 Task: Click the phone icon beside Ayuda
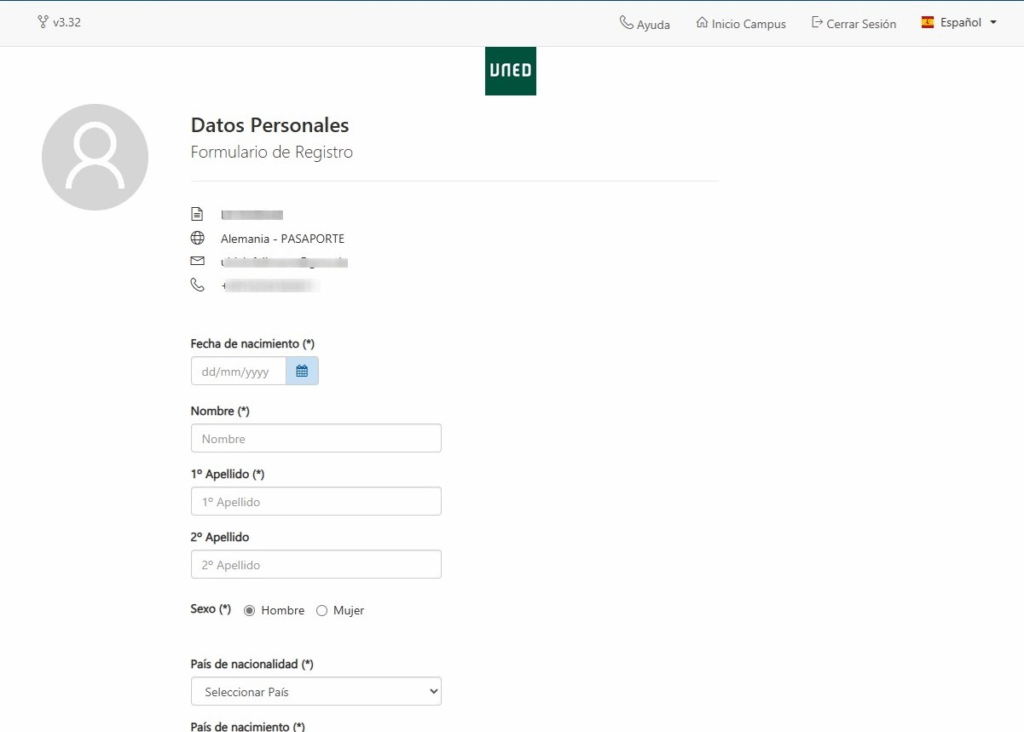pos(626,23)
